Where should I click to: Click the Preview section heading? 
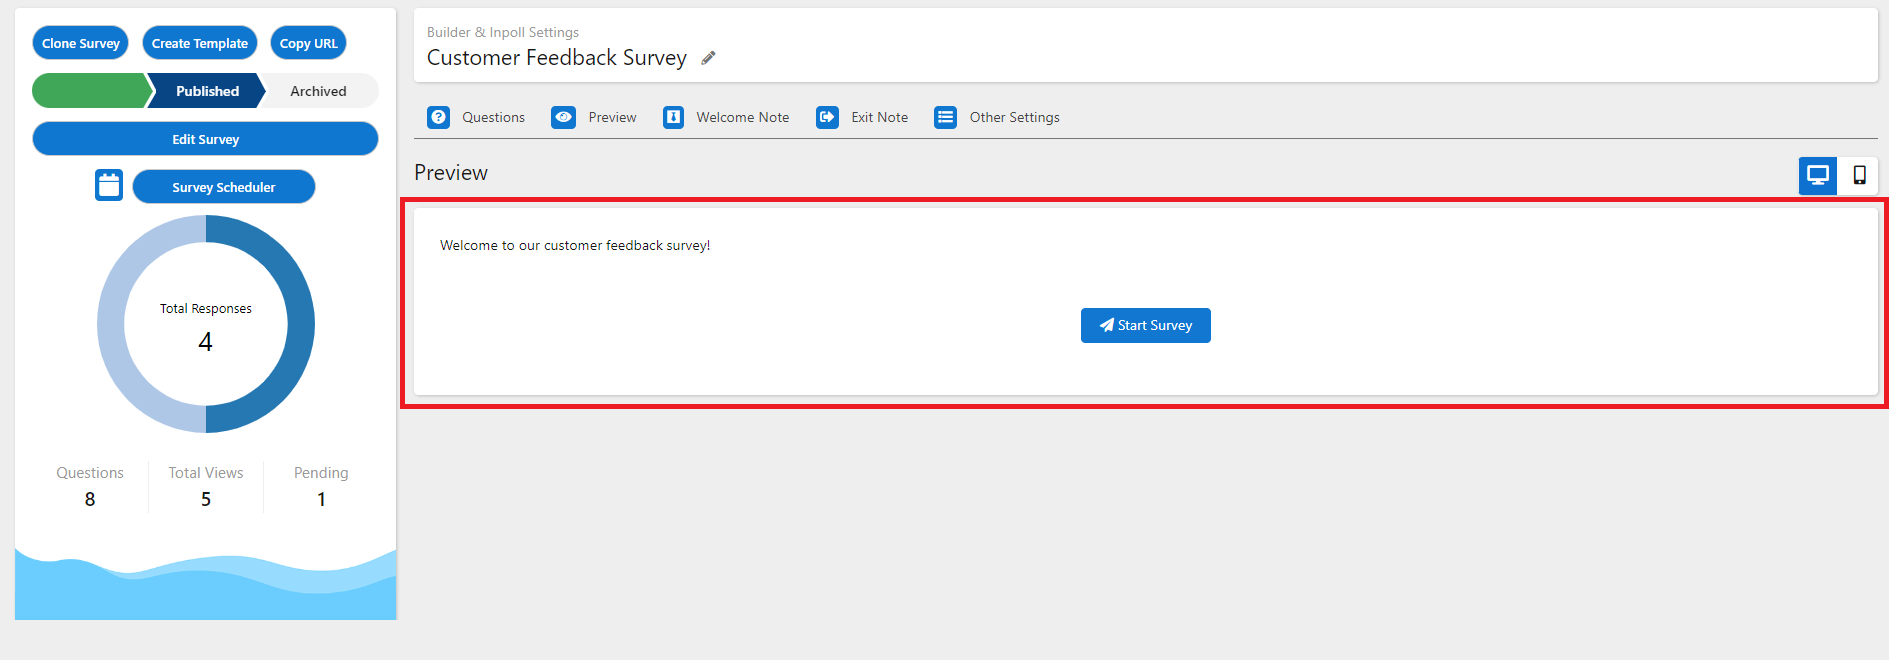click(451, 173)
